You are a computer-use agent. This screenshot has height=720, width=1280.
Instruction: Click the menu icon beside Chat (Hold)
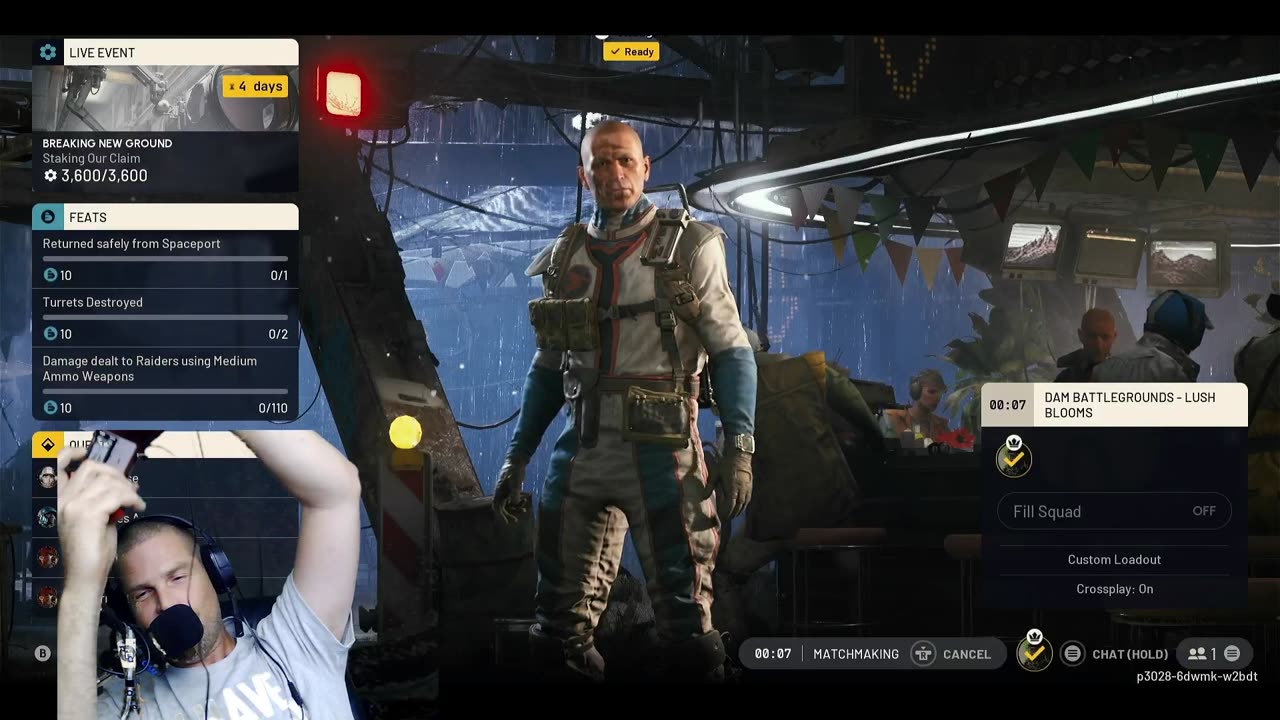[1072, 654]
